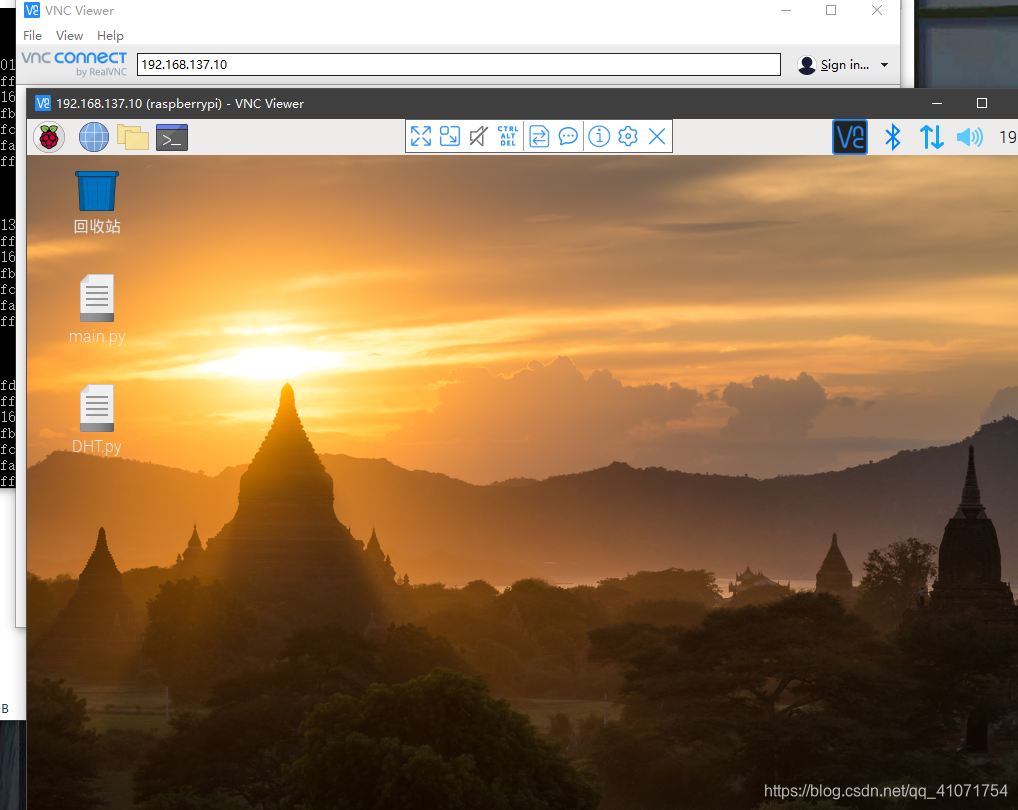The image size is (1018, 810).
Task: Select the DHT.py file on desktop
Action: pyautogui.click(x=97, y=419)
